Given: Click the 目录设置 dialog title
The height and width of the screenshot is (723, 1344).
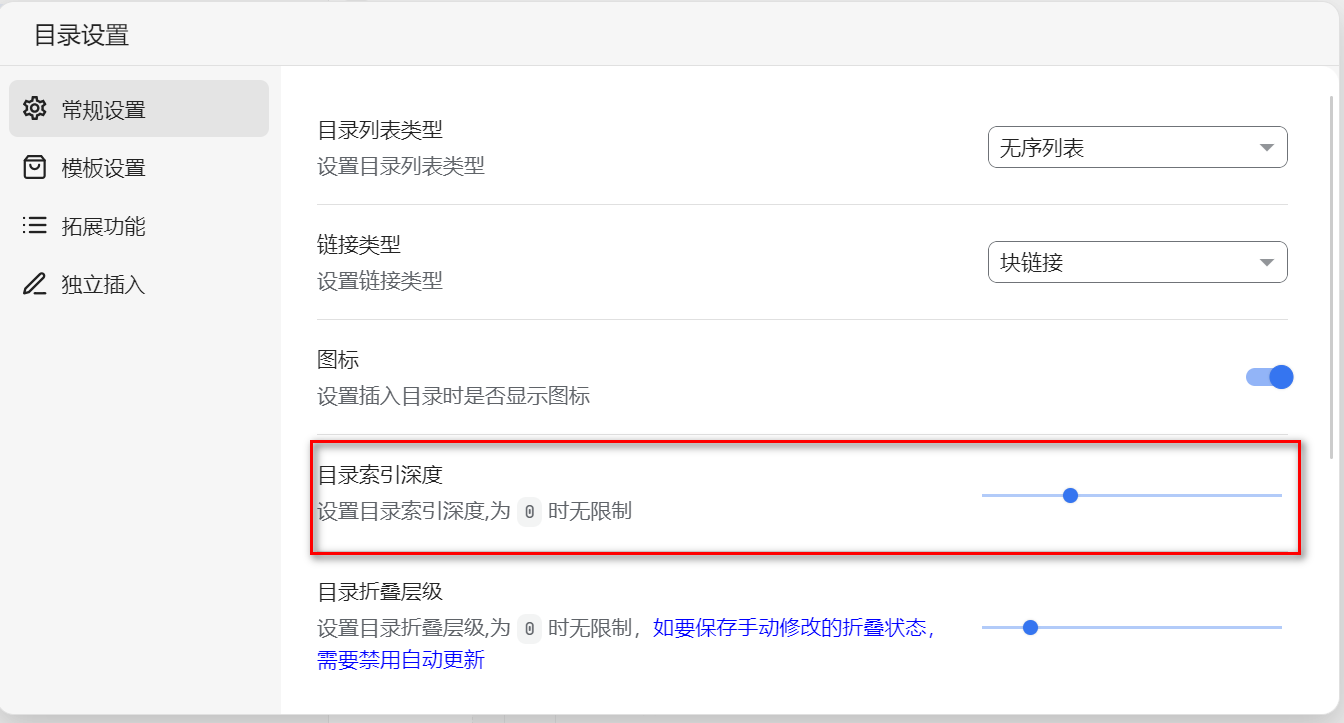Looking at the screenshot, I should (81, 35).
